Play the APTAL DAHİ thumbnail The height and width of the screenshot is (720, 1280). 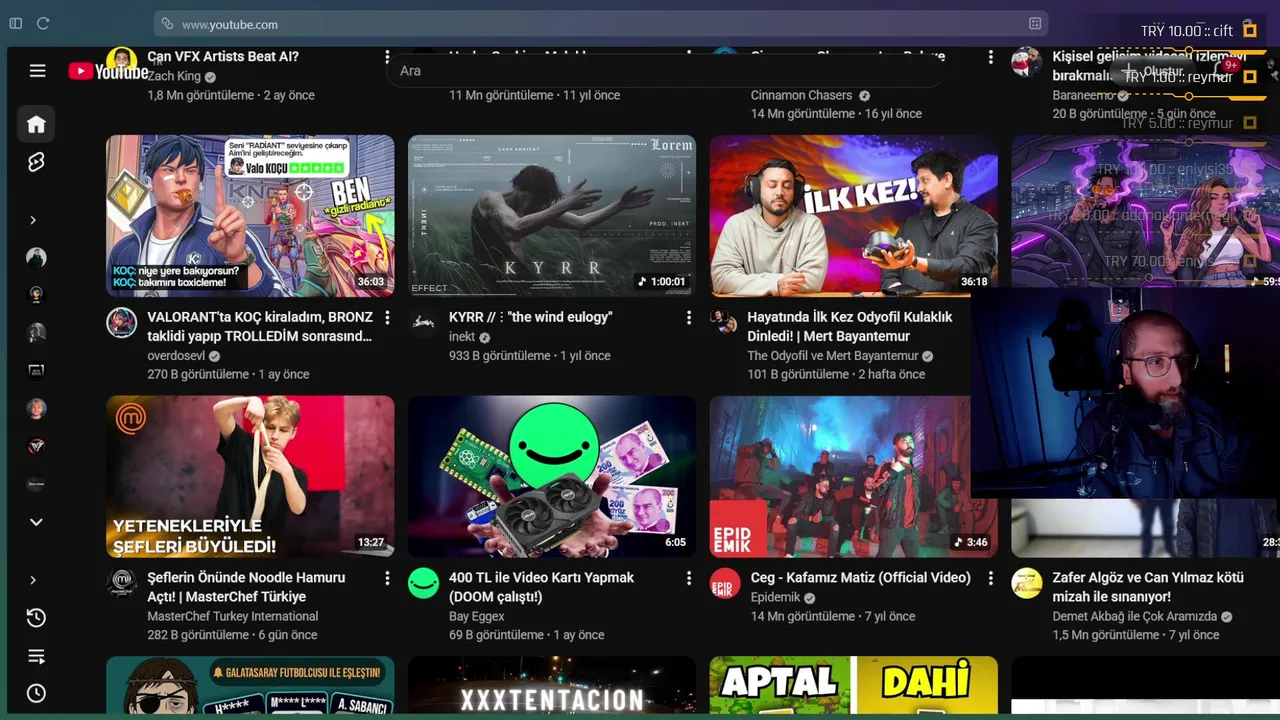tap(853, 685)
